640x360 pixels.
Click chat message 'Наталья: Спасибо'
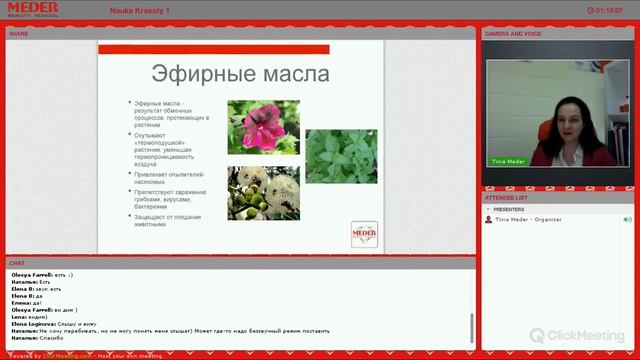point(38,338)
